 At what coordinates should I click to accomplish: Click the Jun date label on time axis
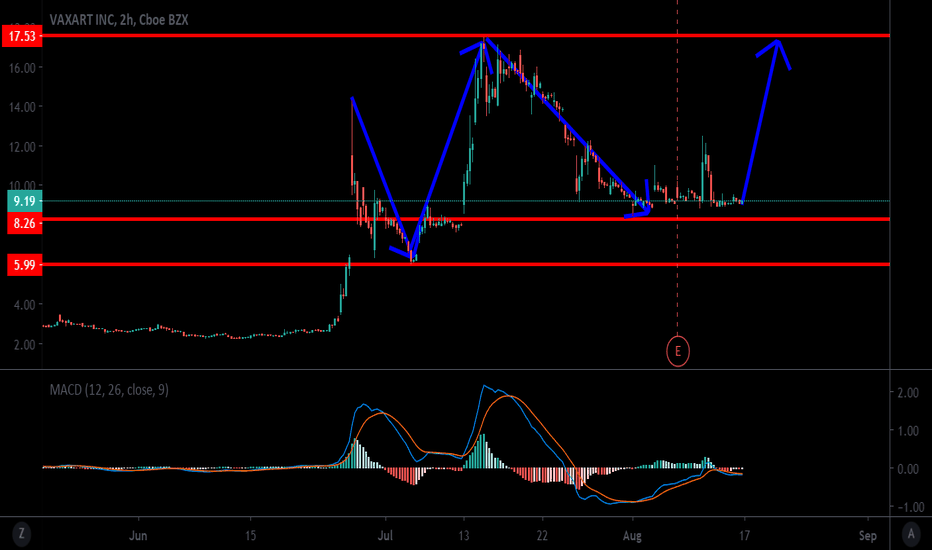(x=138, y=536)
